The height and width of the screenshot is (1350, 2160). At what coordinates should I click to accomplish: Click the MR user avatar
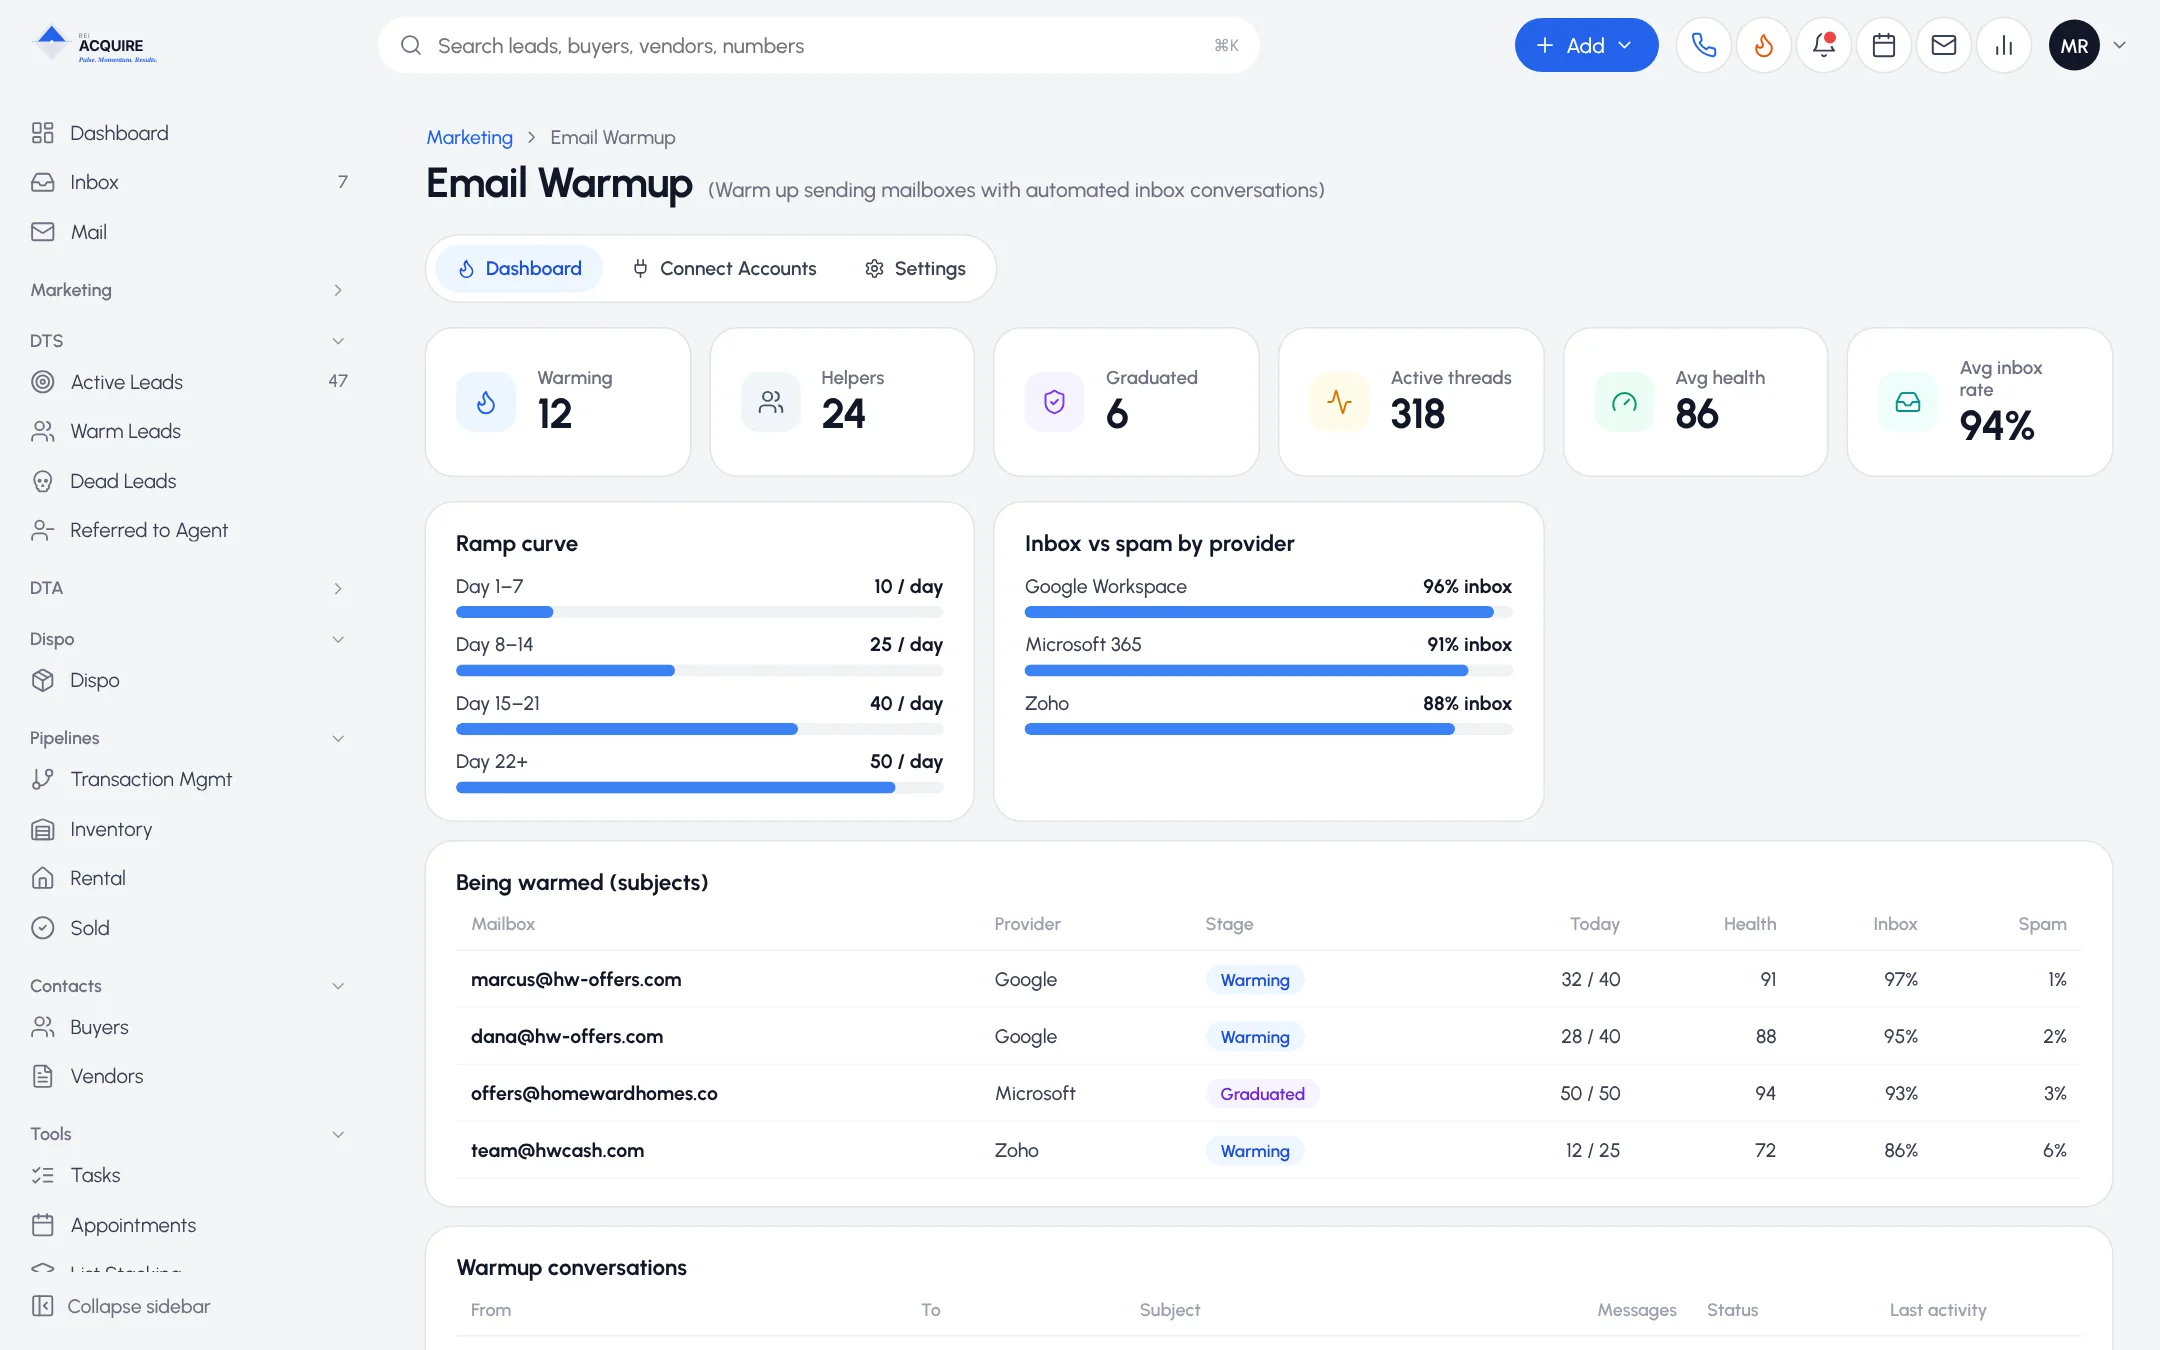[2074, 45]
